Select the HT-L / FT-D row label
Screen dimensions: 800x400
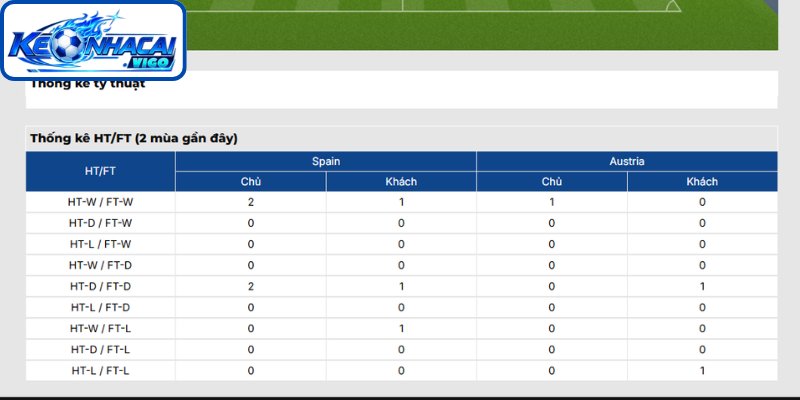click(101, 308)
